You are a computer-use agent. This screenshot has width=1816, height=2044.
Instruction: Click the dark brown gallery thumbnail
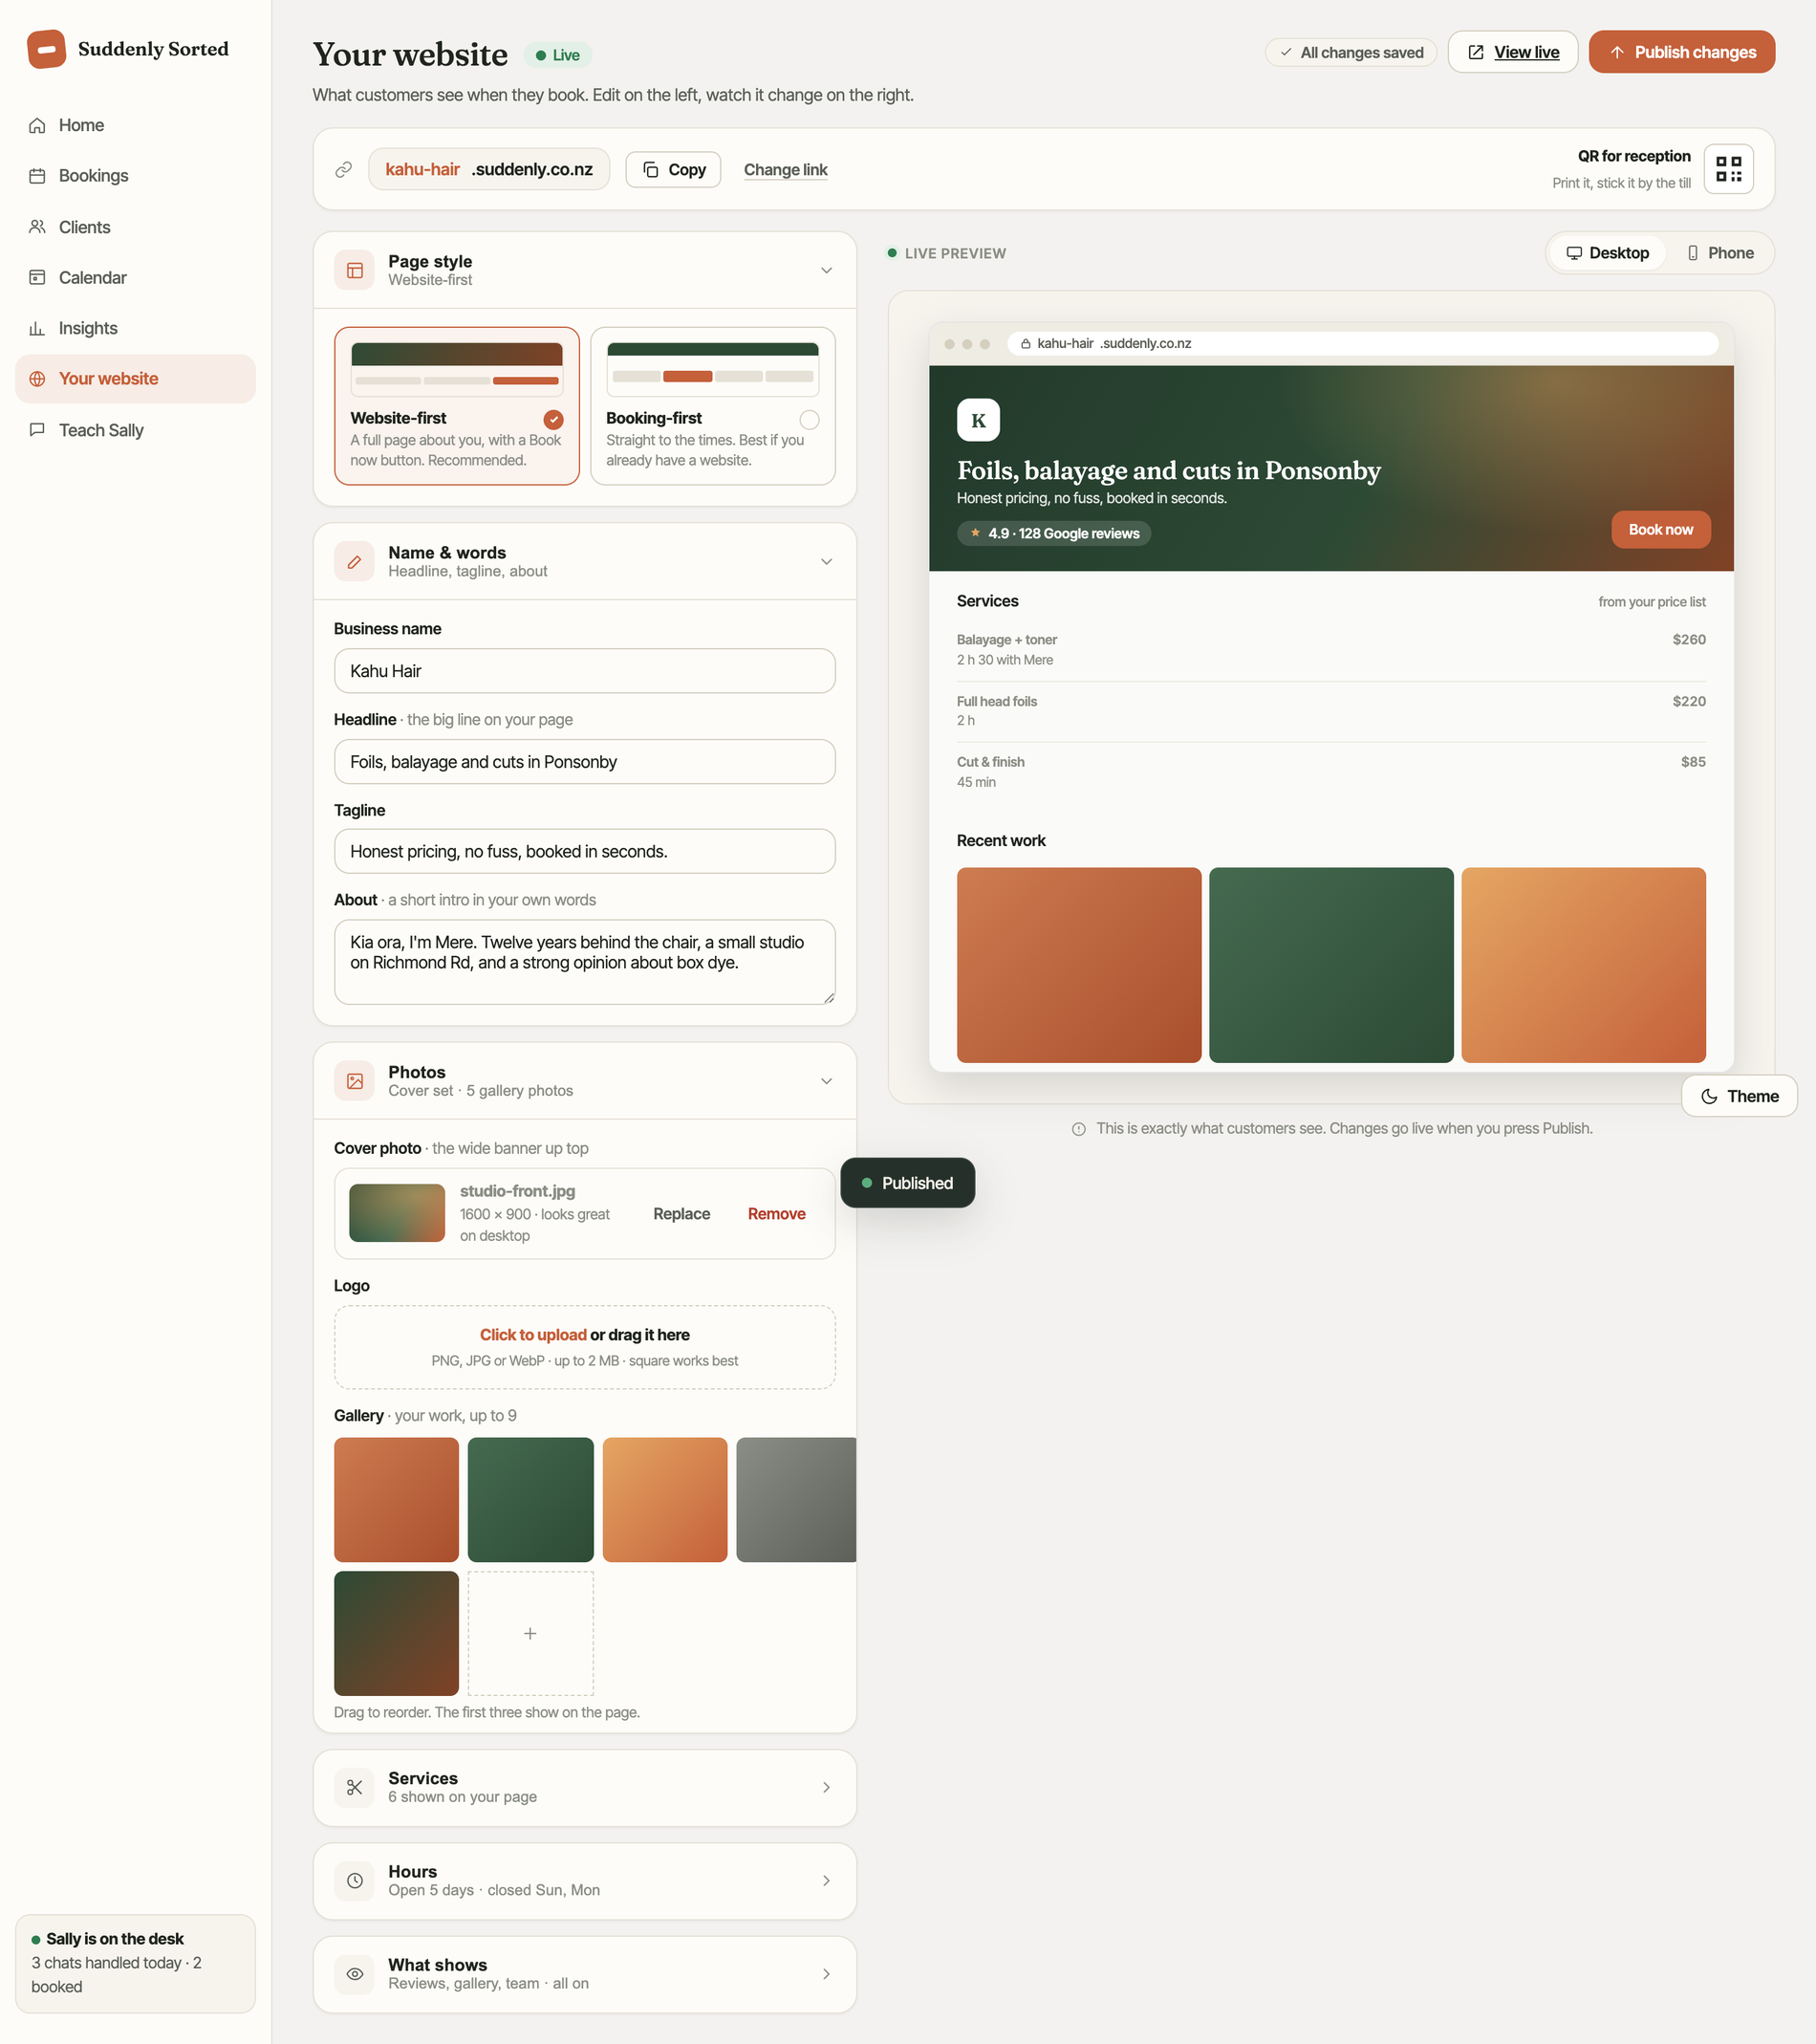tap(396, 1633)
